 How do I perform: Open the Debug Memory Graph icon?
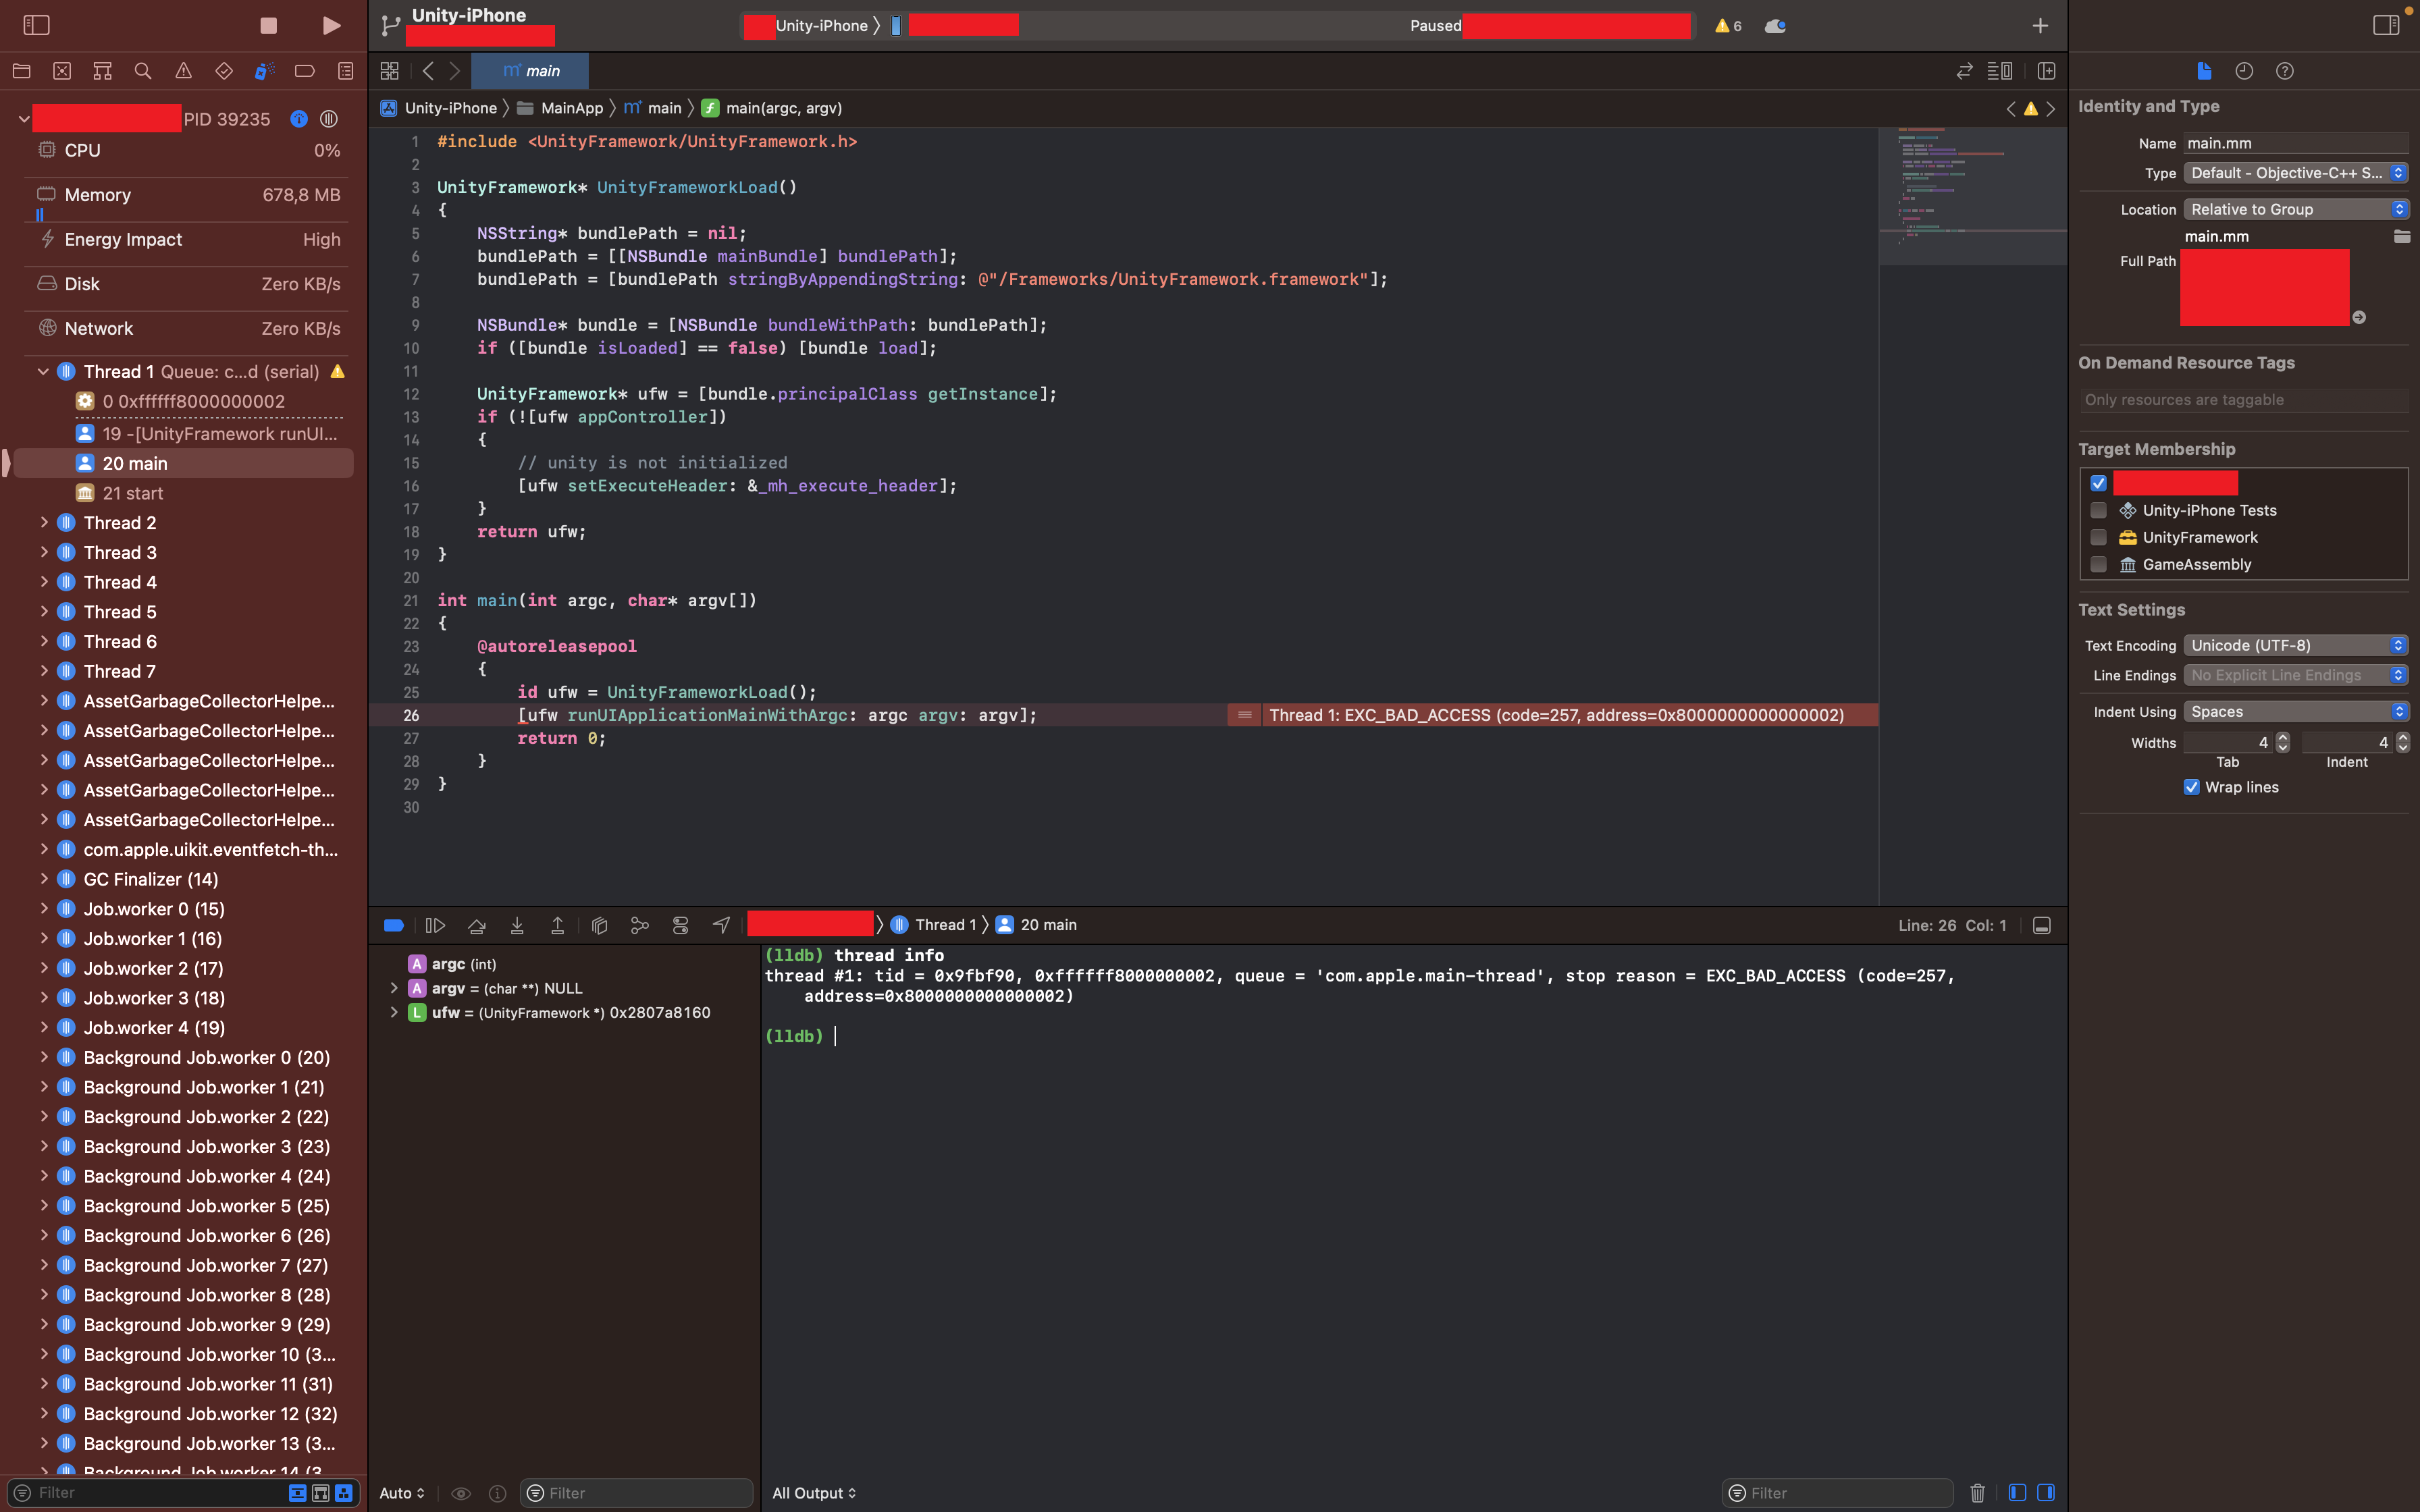(x=640, y=925)
